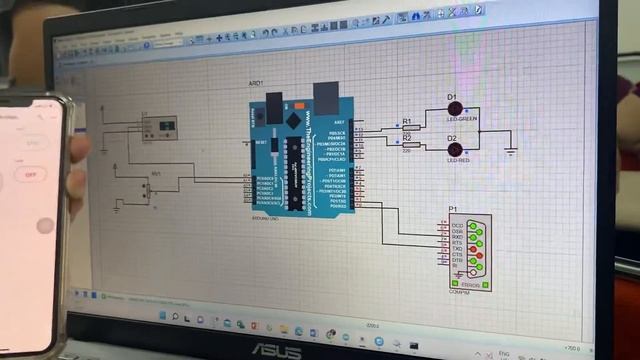Open Google Chrome from the taskbar
This screenshot has width=640, height=360.
[331, 334]
